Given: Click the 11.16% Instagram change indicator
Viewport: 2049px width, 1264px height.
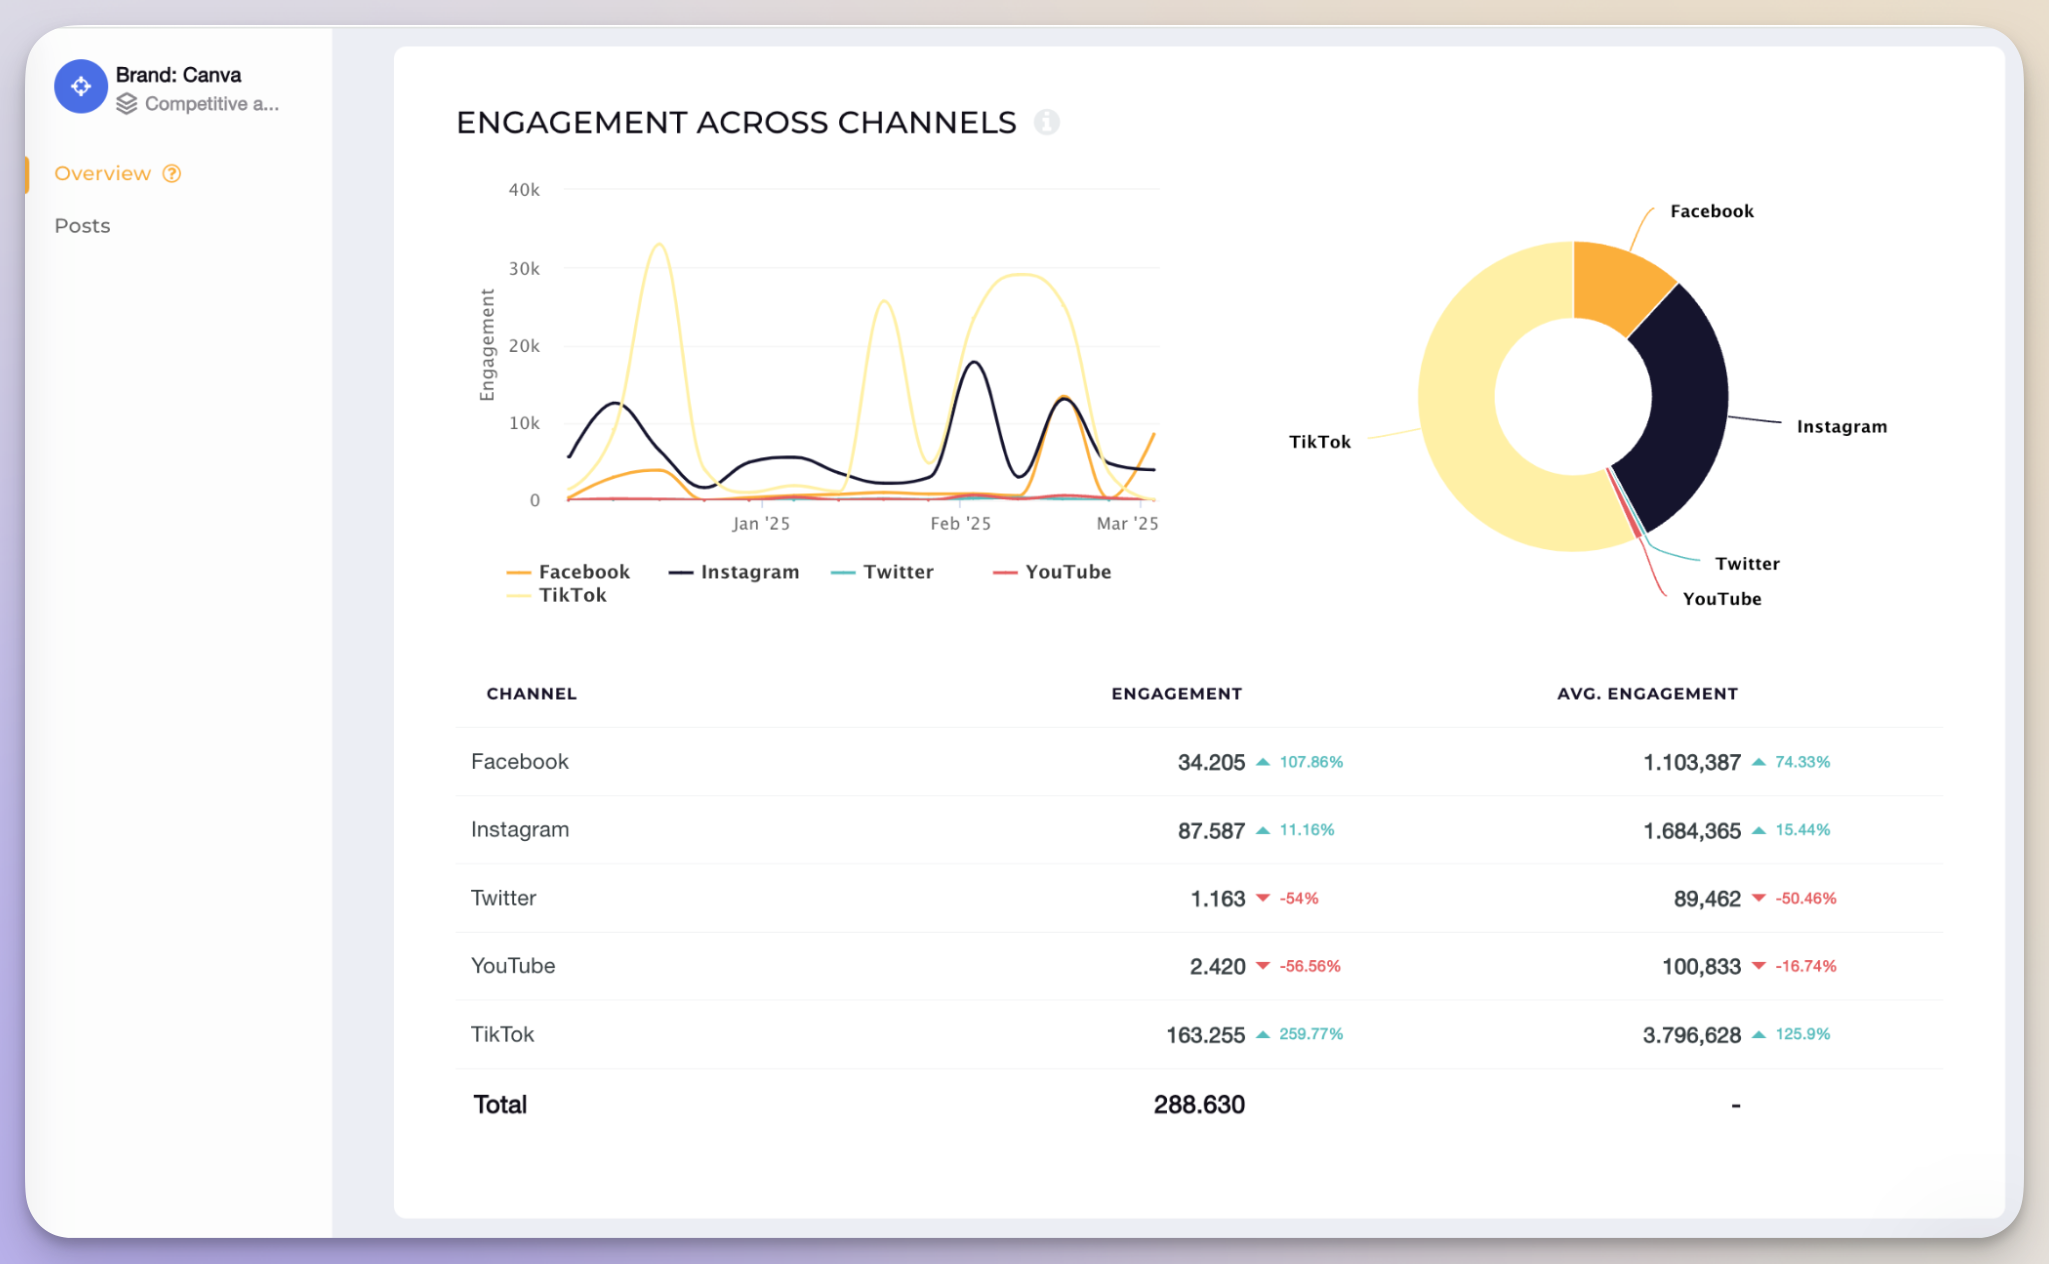Looking at the screenshot, I should [1295, 830].
